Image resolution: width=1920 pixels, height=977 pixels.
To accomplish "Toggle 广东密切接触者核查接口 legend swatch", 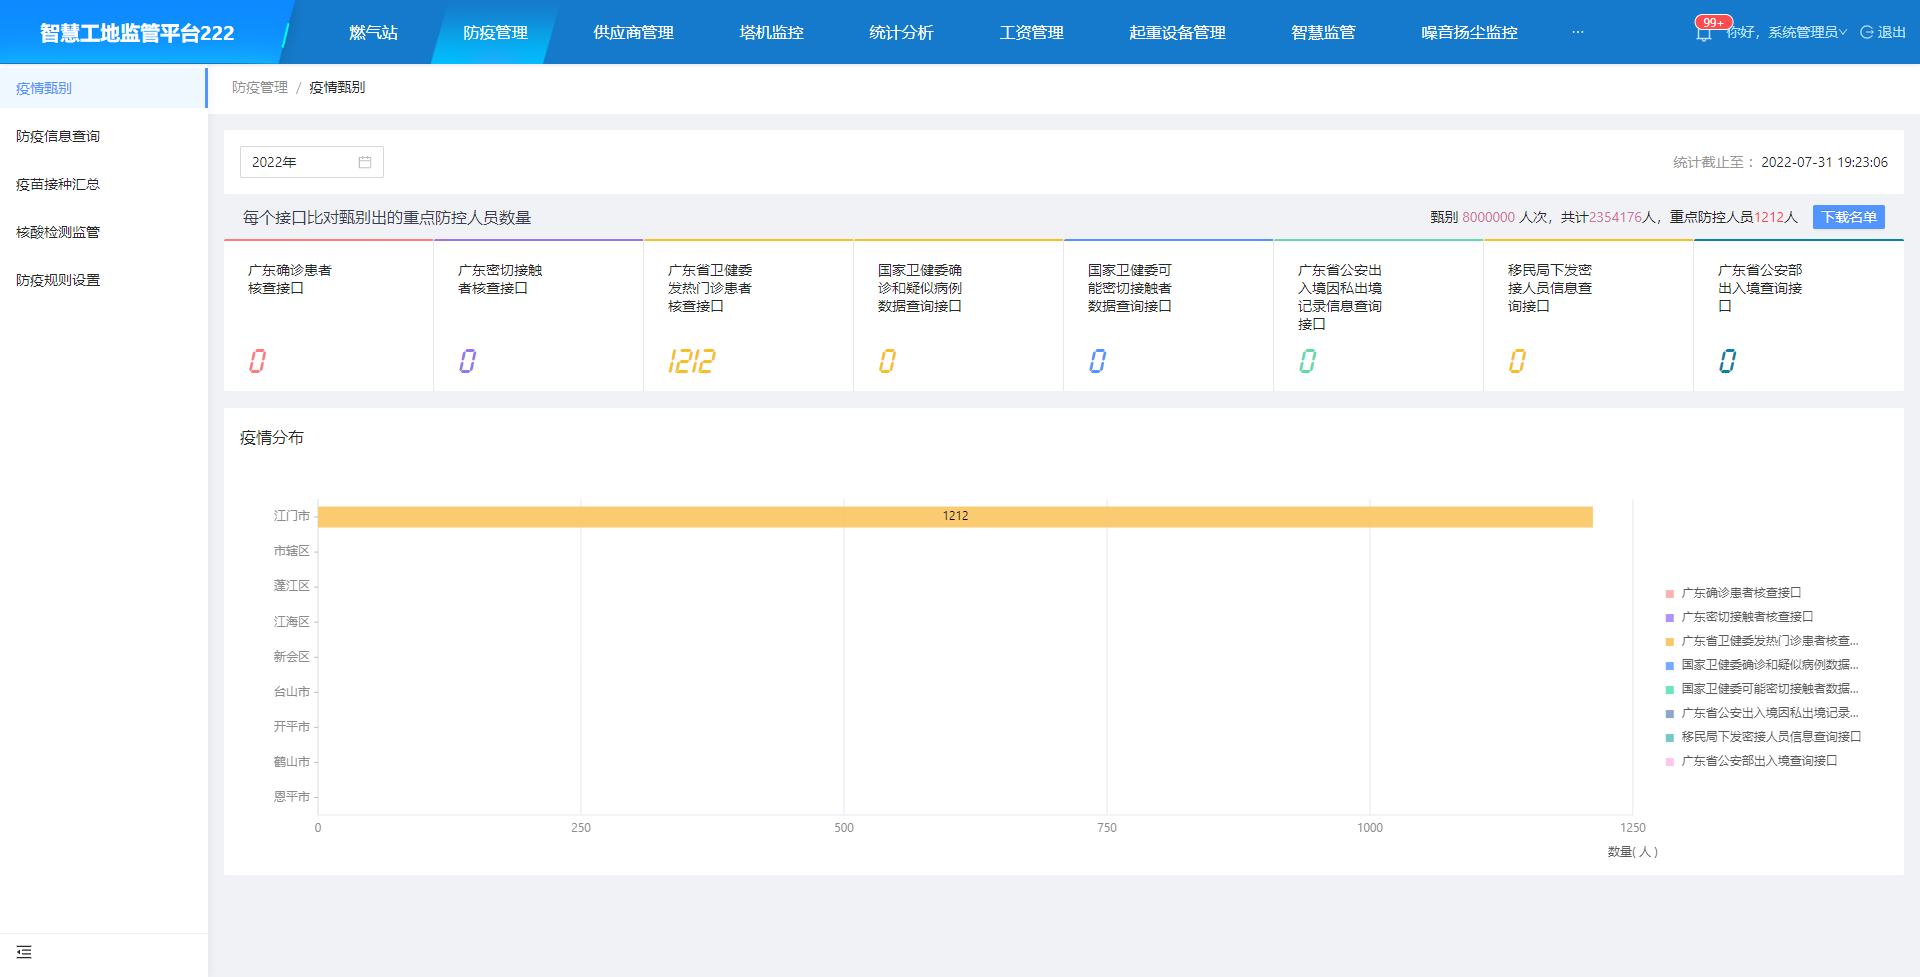I will 1669,617.
